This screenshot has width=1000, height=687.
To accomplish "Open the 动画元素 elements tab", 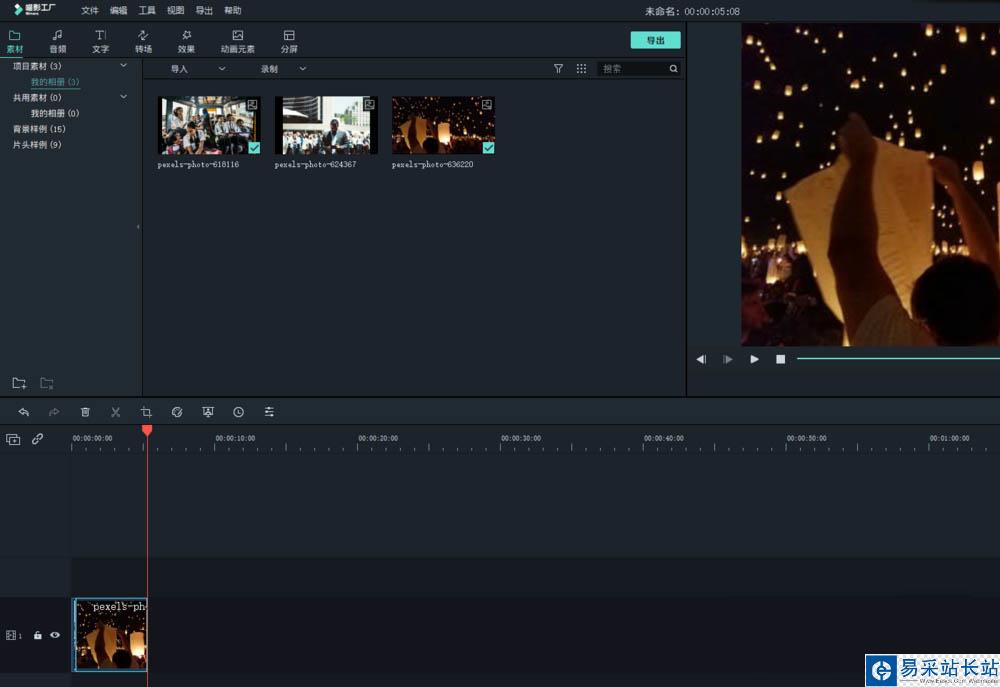I will 237,41.
